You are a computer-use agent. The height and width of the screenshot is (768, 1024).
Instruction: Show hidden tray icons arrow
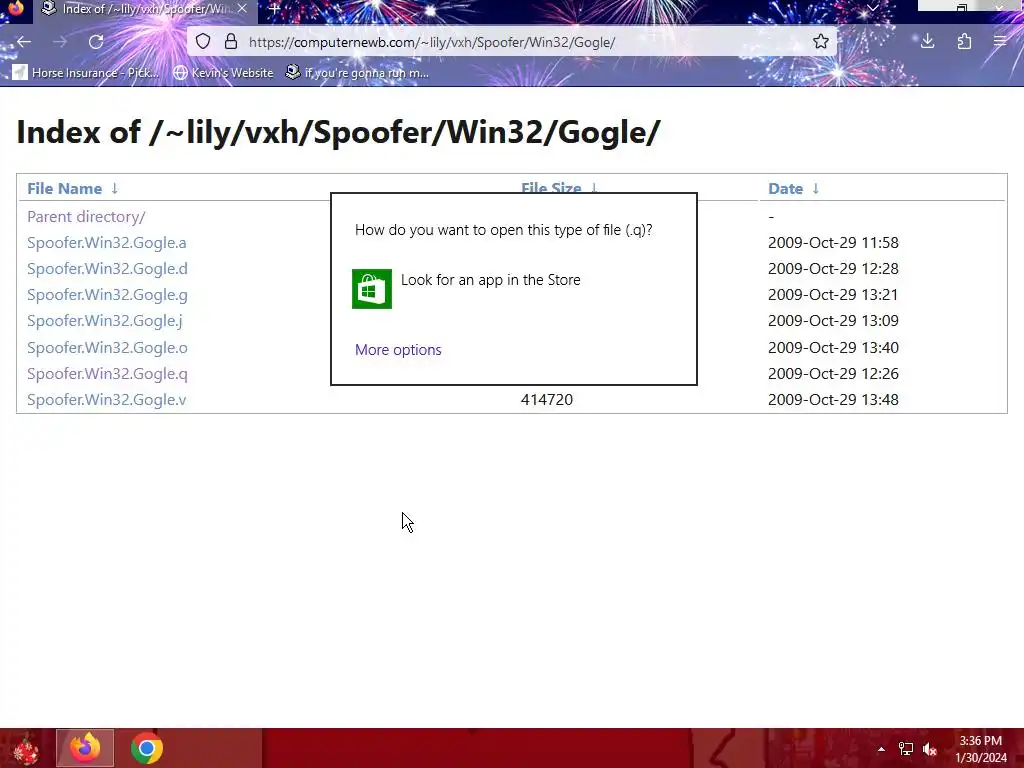point(881,749)
